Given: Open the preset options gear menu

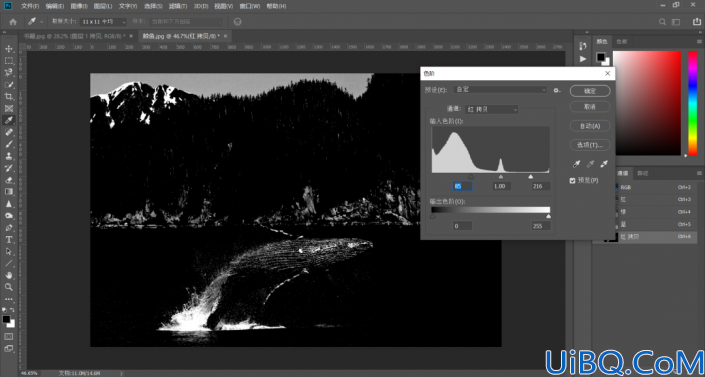Looking at the screenshot, I should 557,90.
